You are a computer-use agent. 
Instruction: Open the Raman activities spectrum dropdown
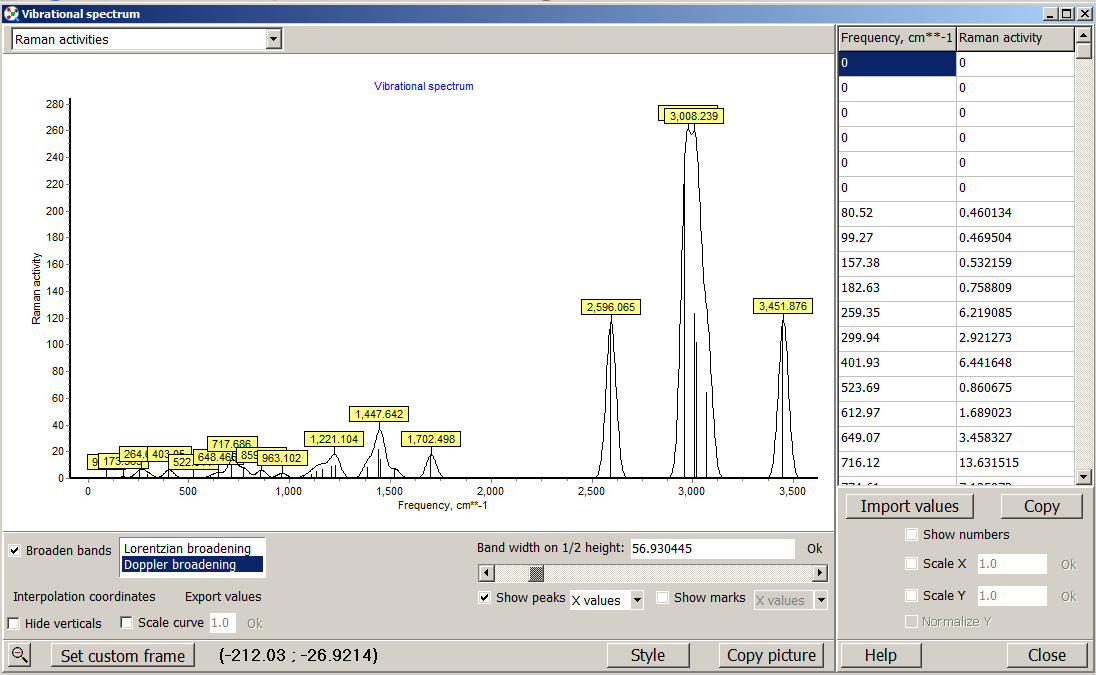coord(274,39)
